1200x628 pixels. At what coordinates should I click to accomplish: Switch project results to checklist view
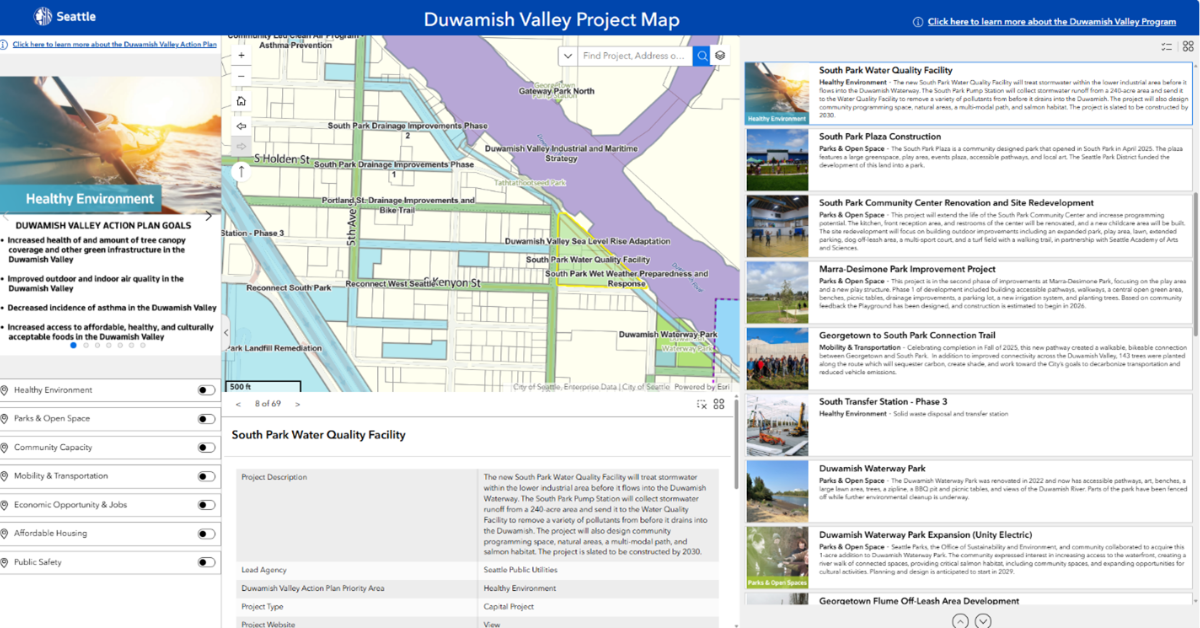tap(1166, 46)
